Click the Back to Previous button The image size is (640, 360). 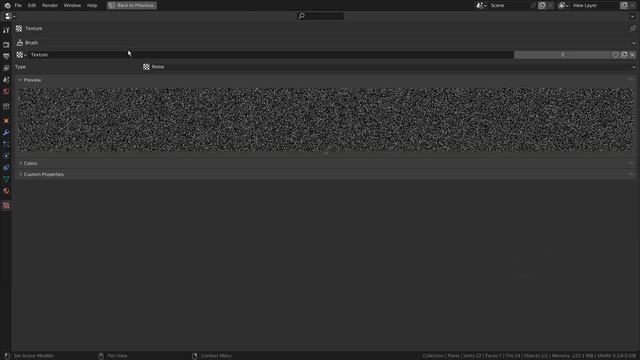pyautogui.click(x=132, y=5)
